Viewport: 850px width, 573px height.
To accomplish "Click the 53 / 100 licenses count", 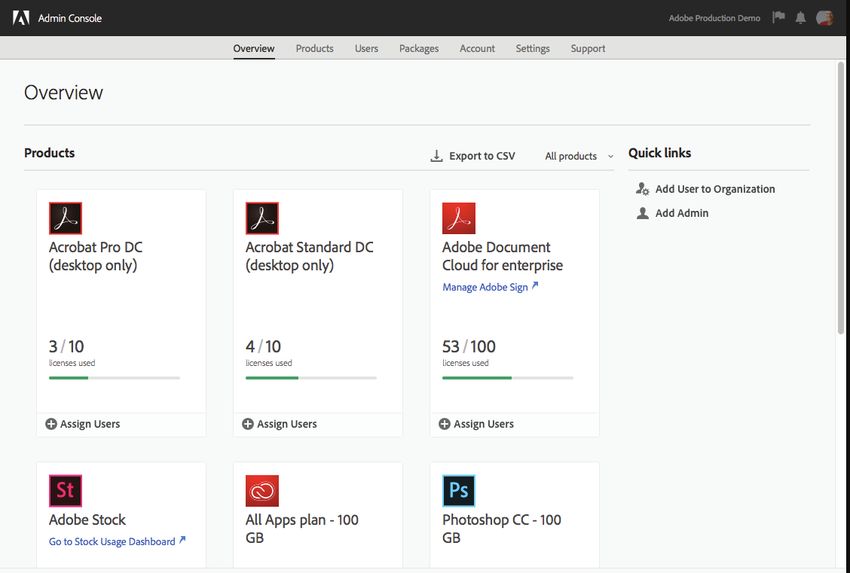I will pyautogui.click(x=469, y=346).
